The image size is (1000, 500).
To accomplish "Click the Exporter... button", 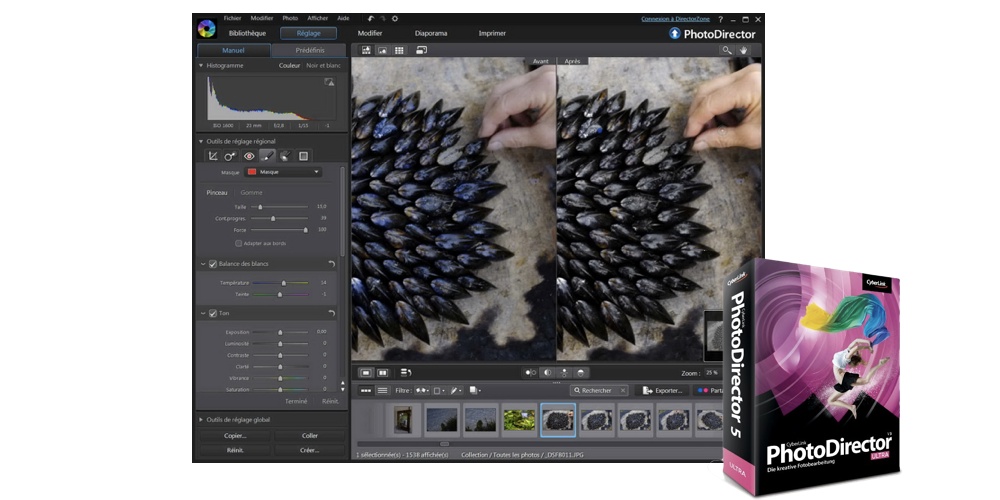I will [x=663, y=390].
